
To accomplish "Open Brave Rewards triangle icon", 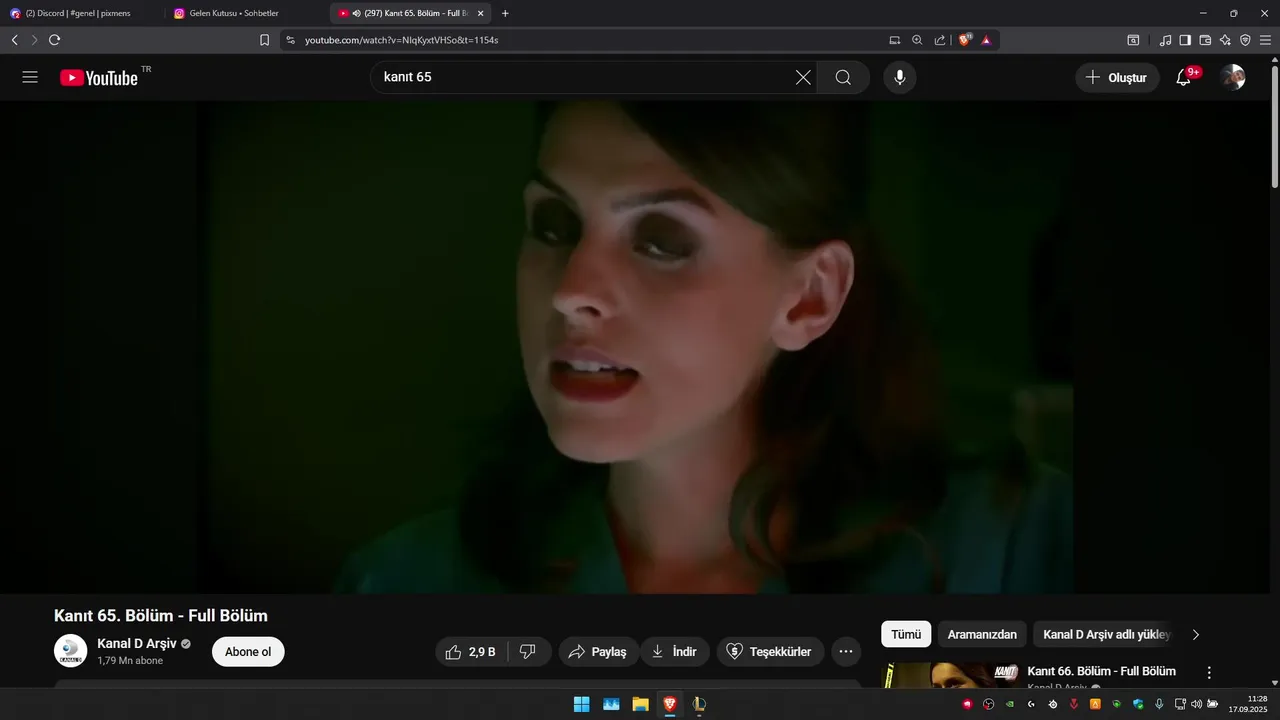I will [986, 40].
